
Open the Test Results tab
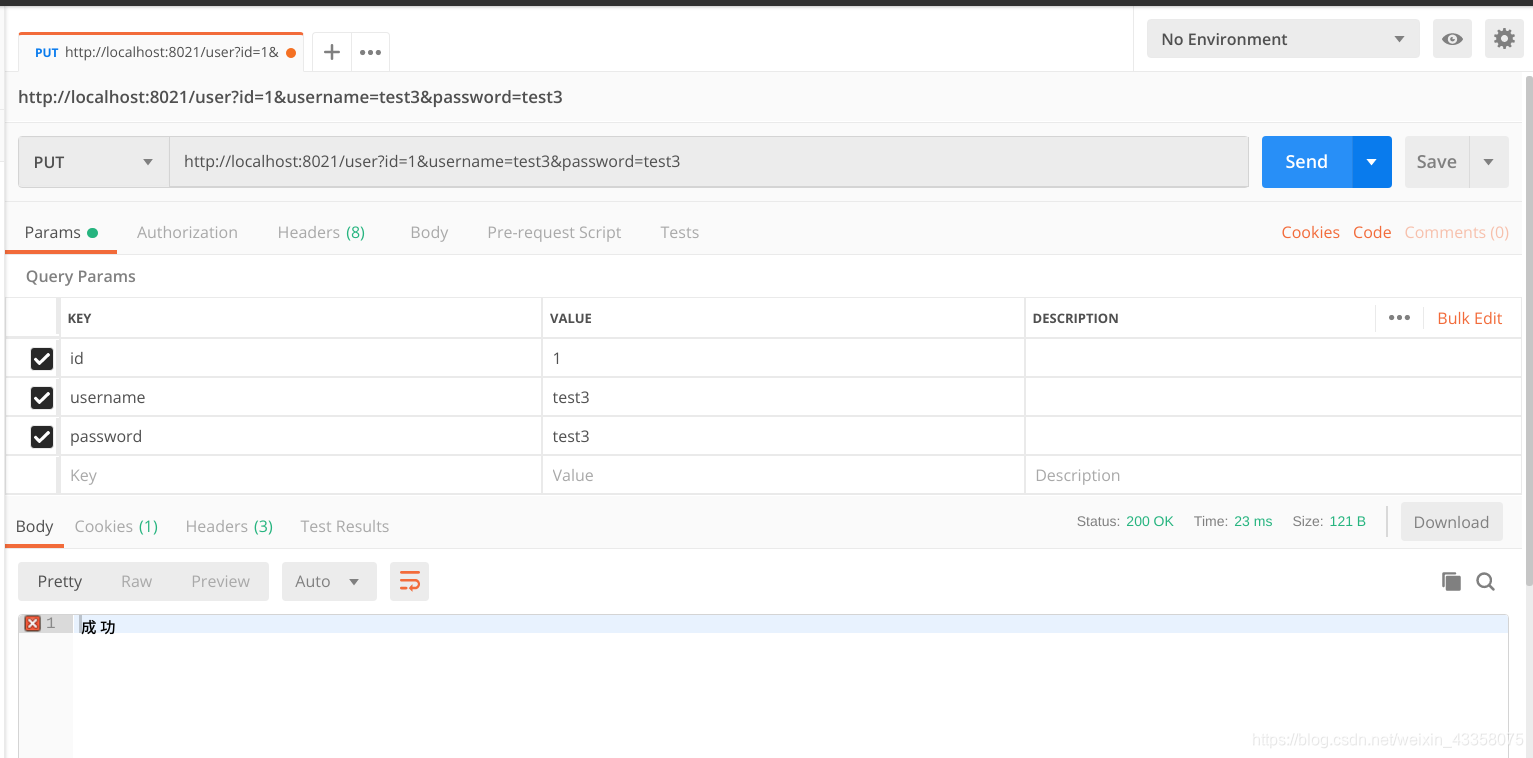pos(344,526)
